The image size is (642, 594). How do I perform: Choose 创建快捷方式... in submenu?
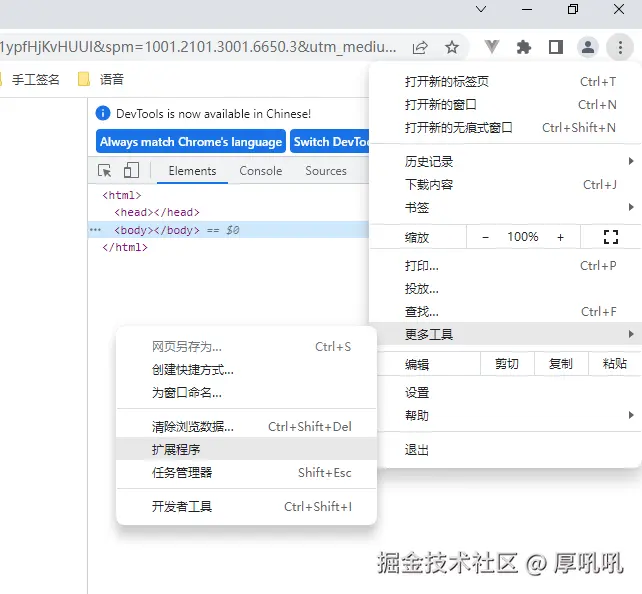point(246,370)
